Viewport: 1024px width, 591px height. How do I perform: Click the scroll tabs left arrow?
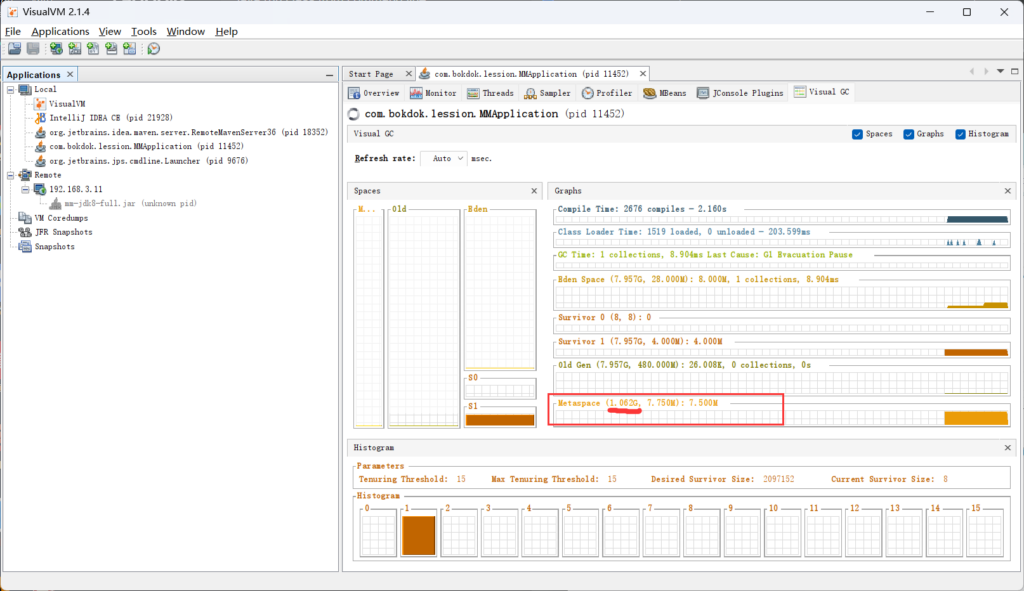click(972, 71)
